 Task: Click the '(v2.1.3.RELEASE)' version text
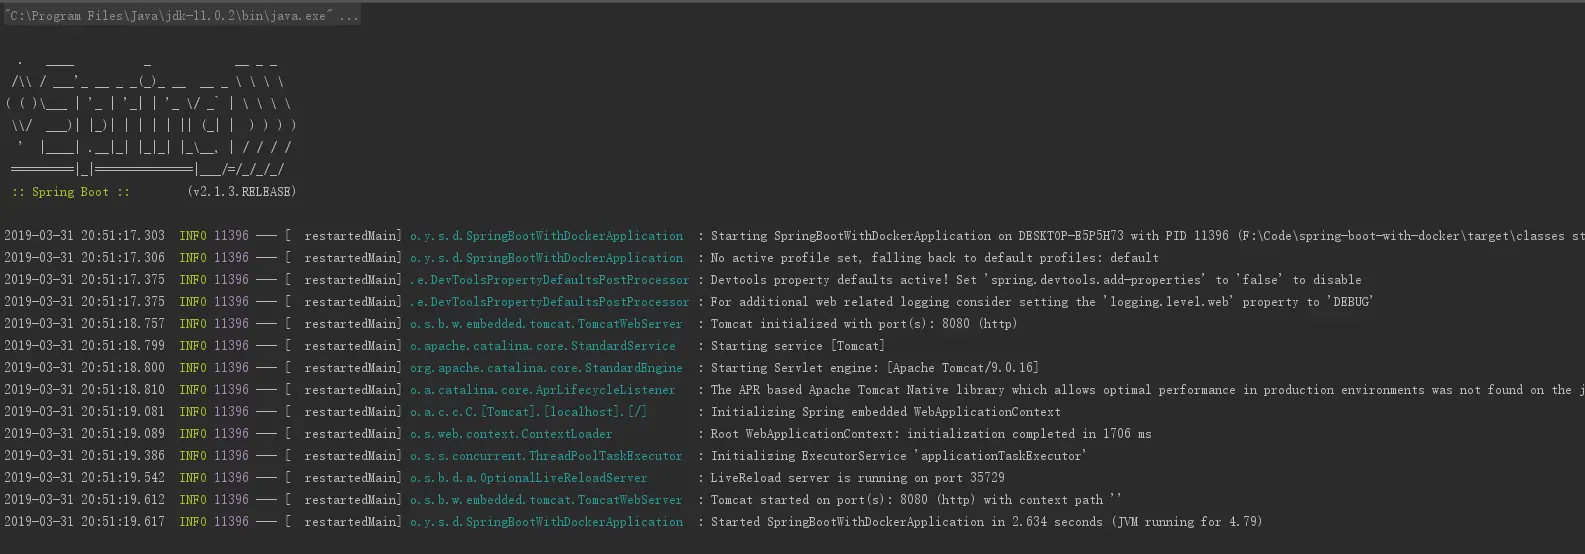pos(241,192)
